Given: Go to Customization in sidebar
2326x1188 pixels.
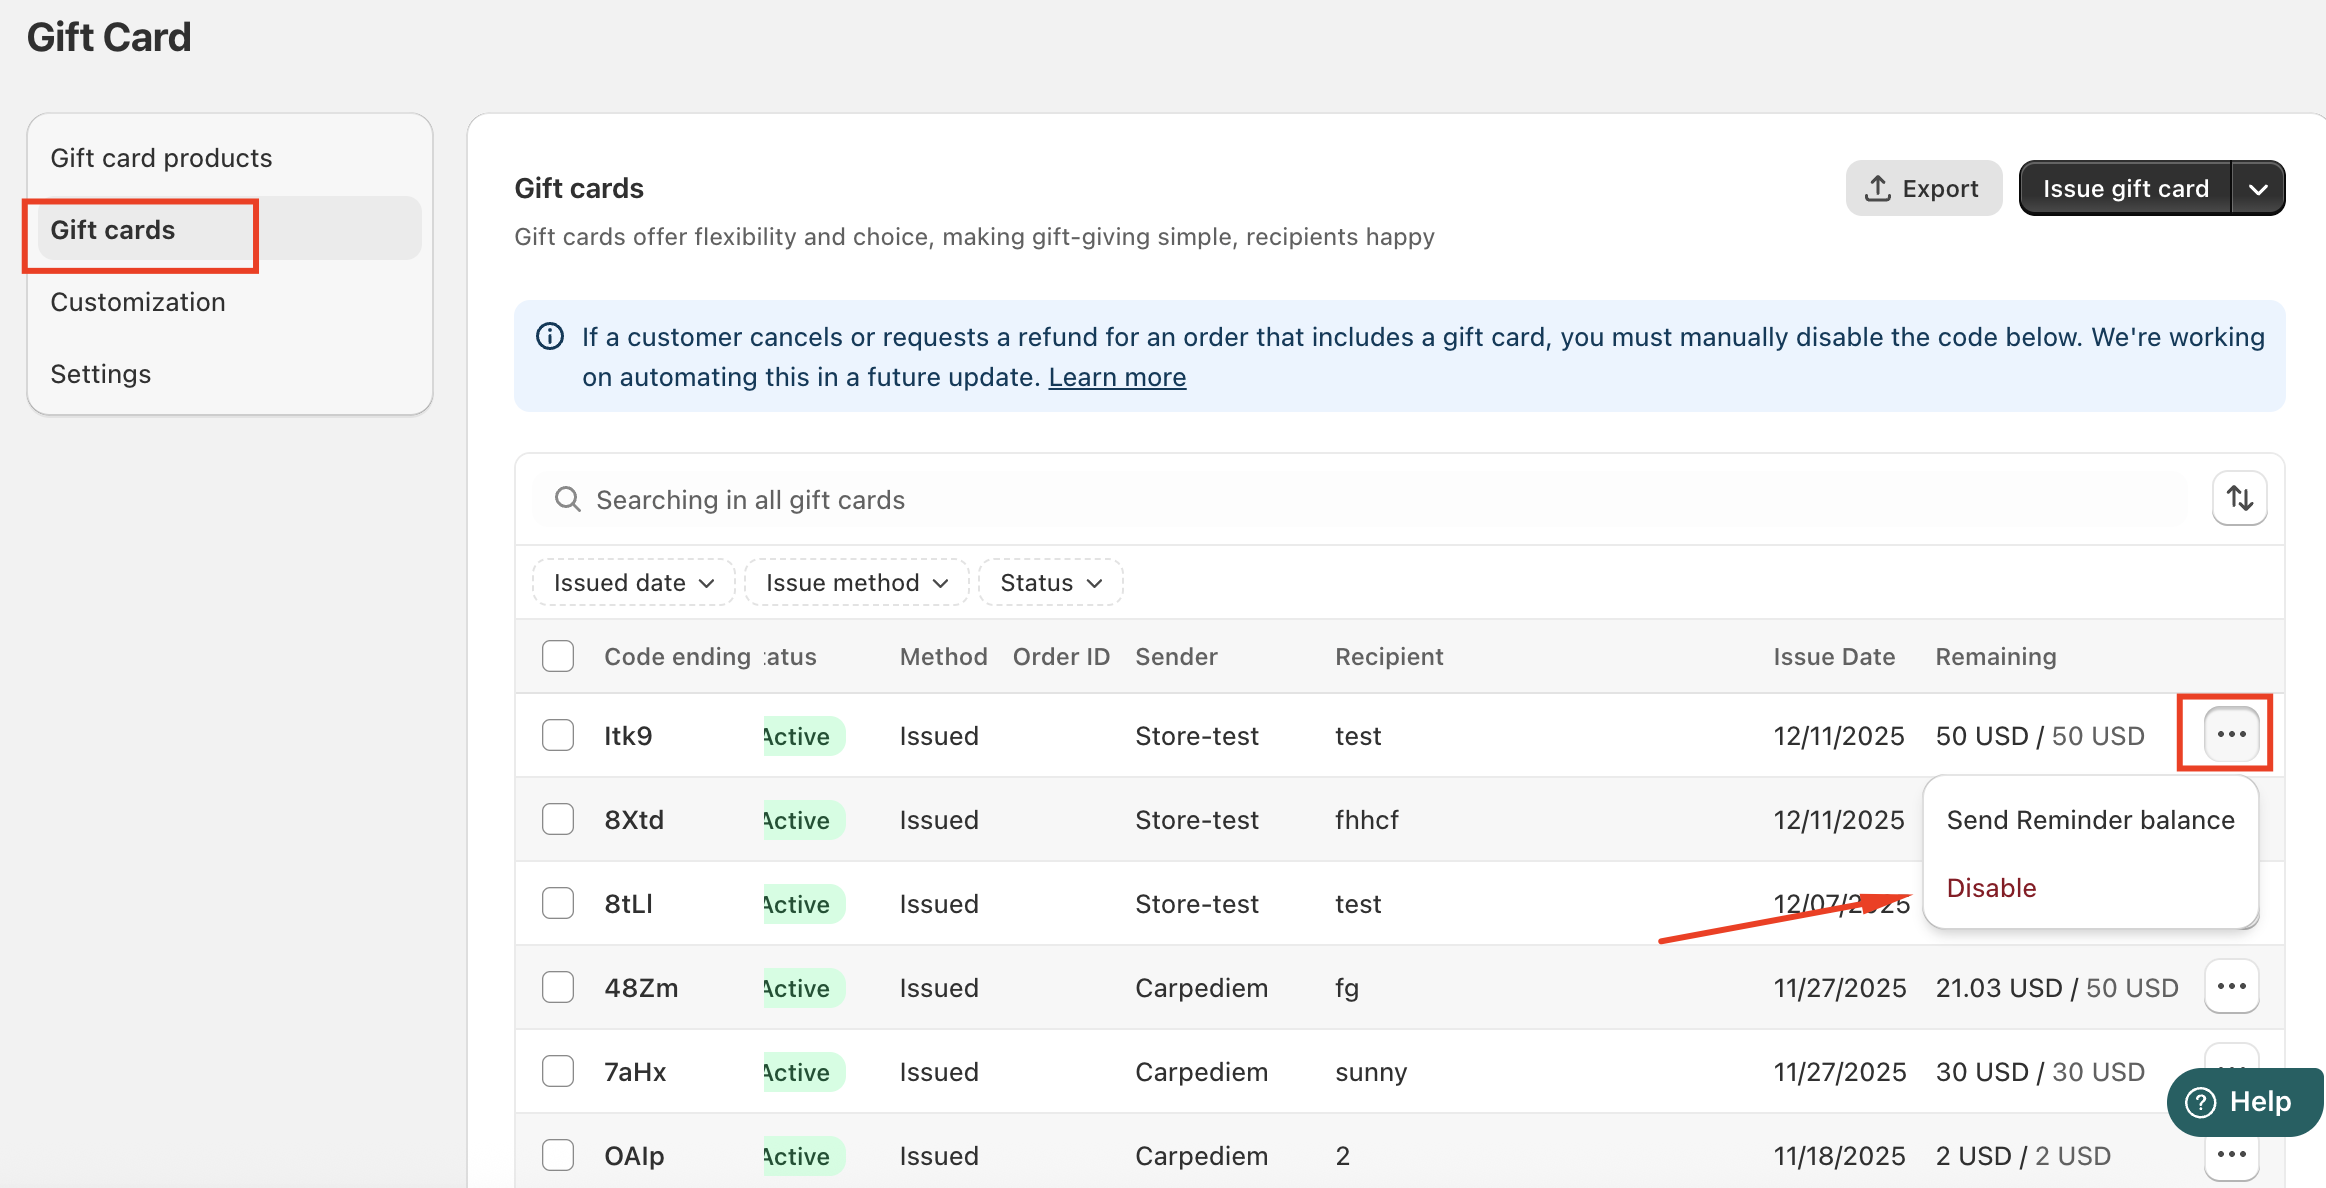Looking at the screenshot, I should point(138,302).
